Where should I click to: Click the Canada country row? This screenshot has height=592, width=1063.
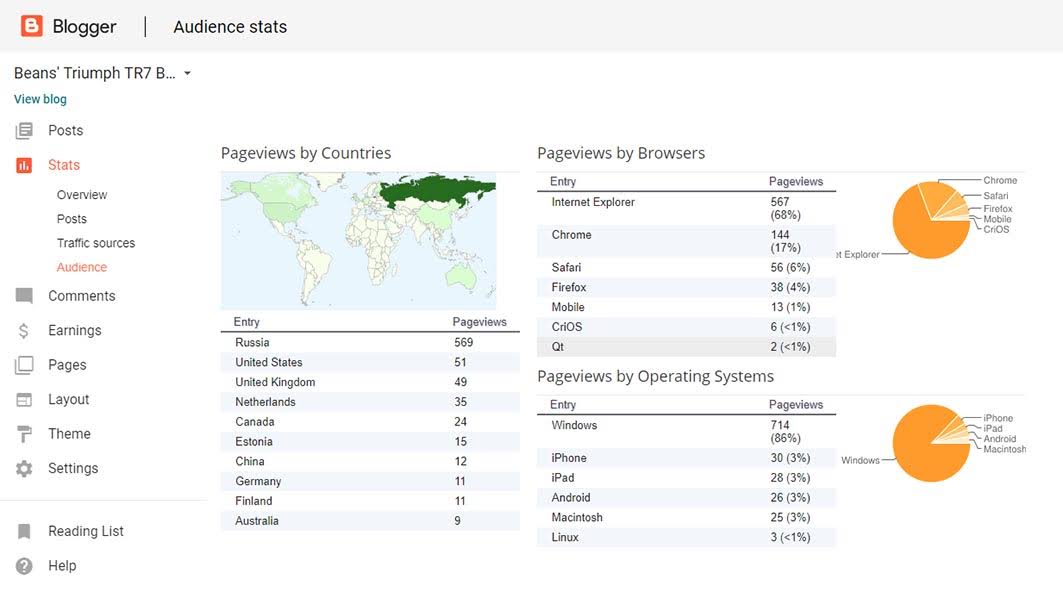point(370,421)
